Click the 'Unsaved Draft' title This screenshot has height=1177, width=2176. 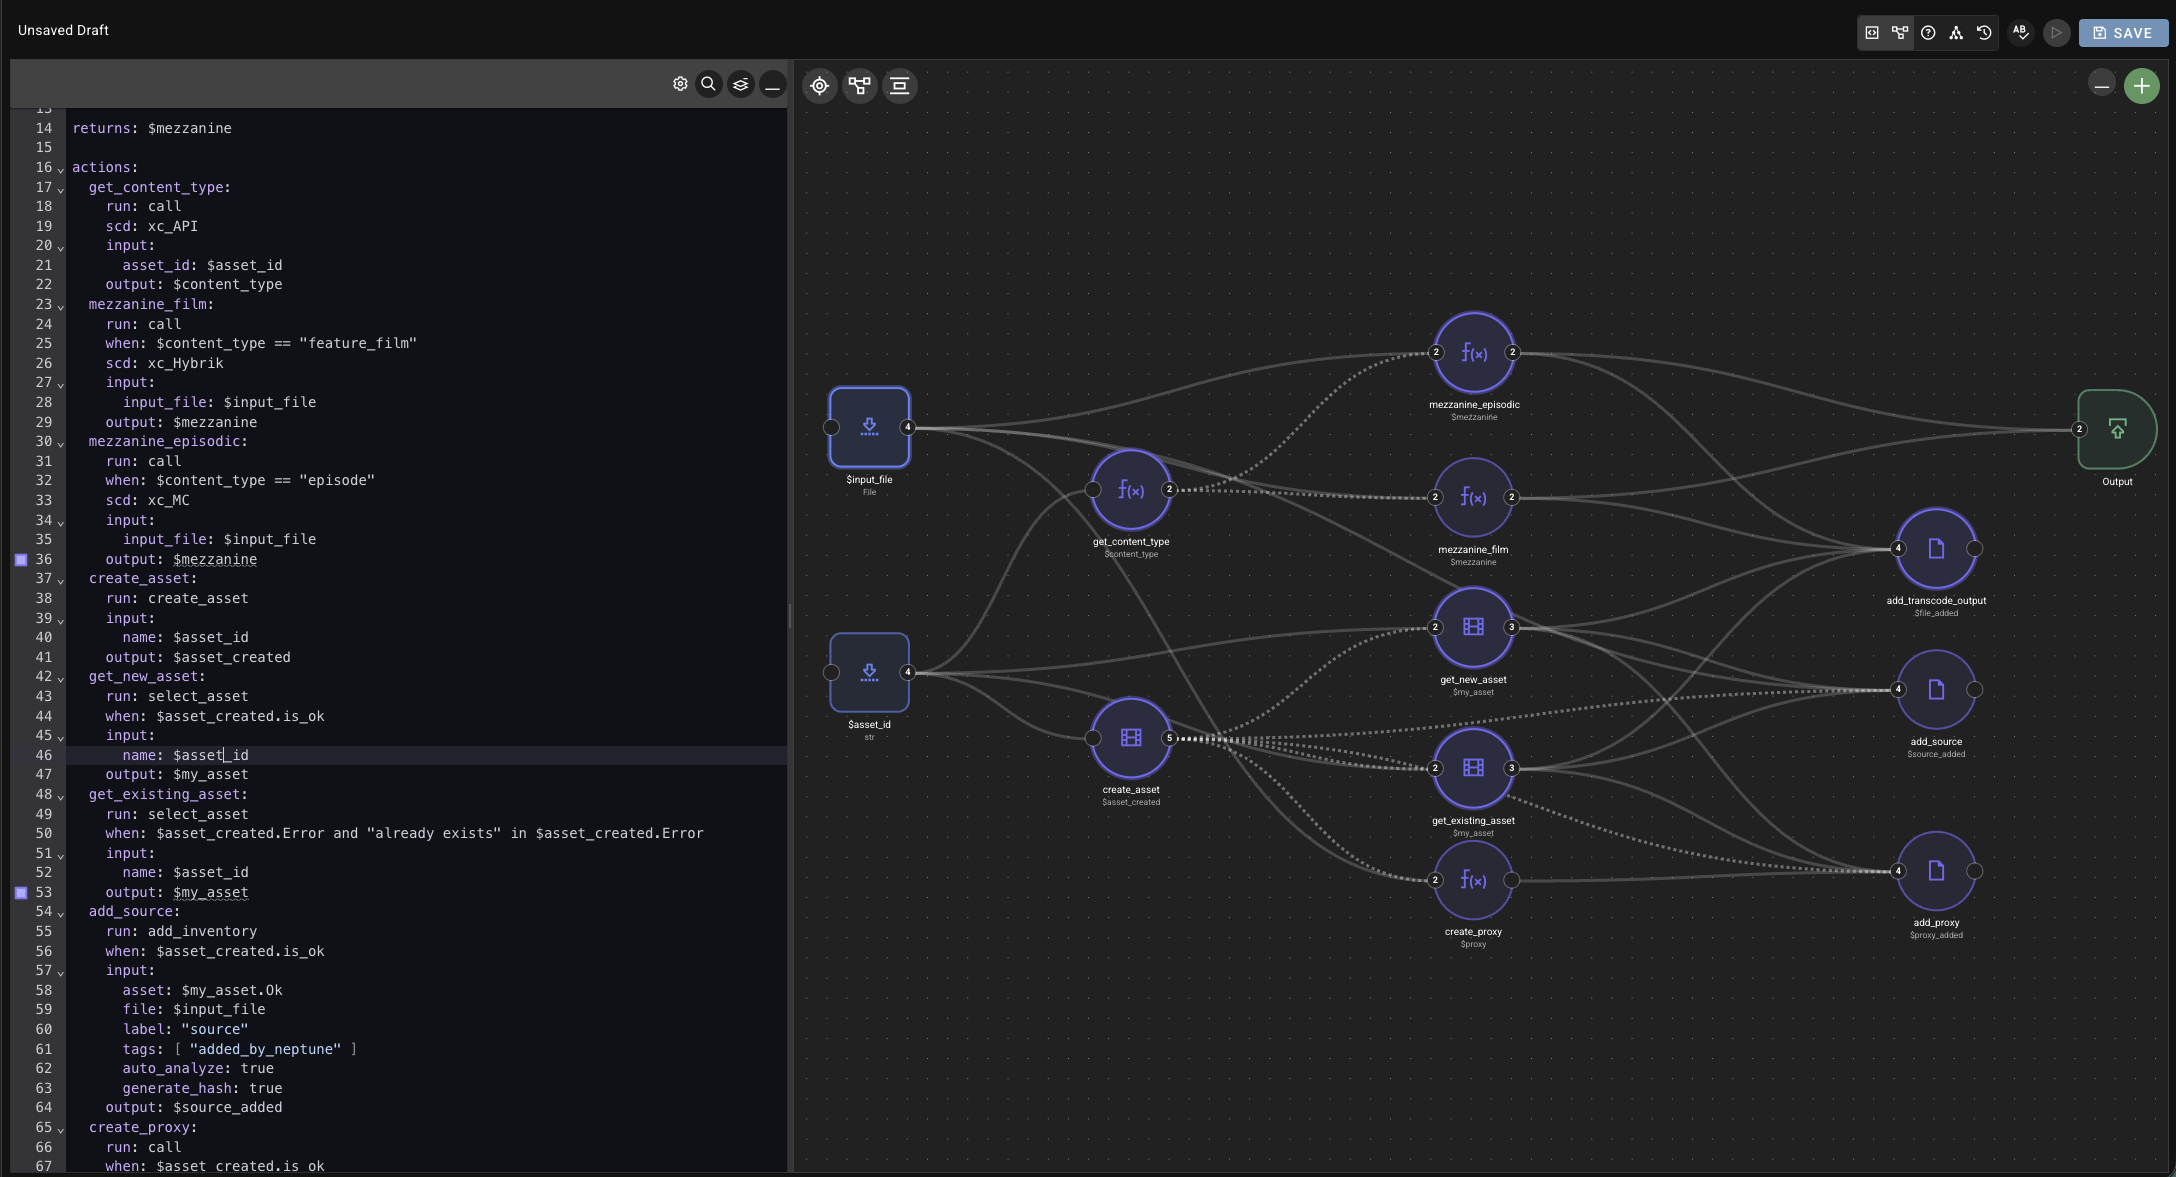point(63,30)
